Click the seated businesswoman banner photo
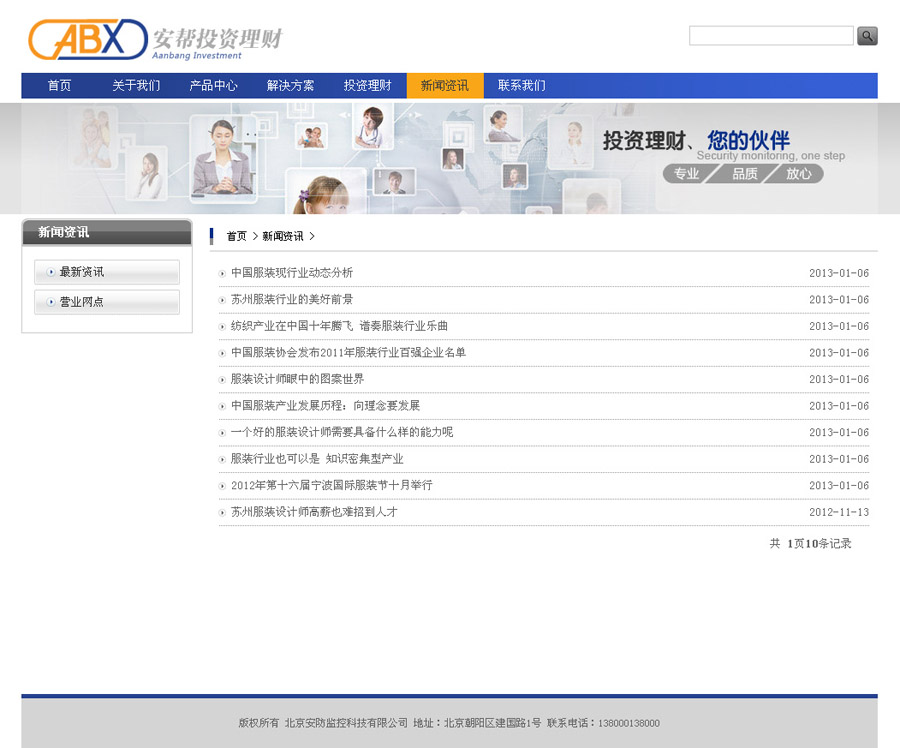Screen dimensions: 900x748 [223, 158]
